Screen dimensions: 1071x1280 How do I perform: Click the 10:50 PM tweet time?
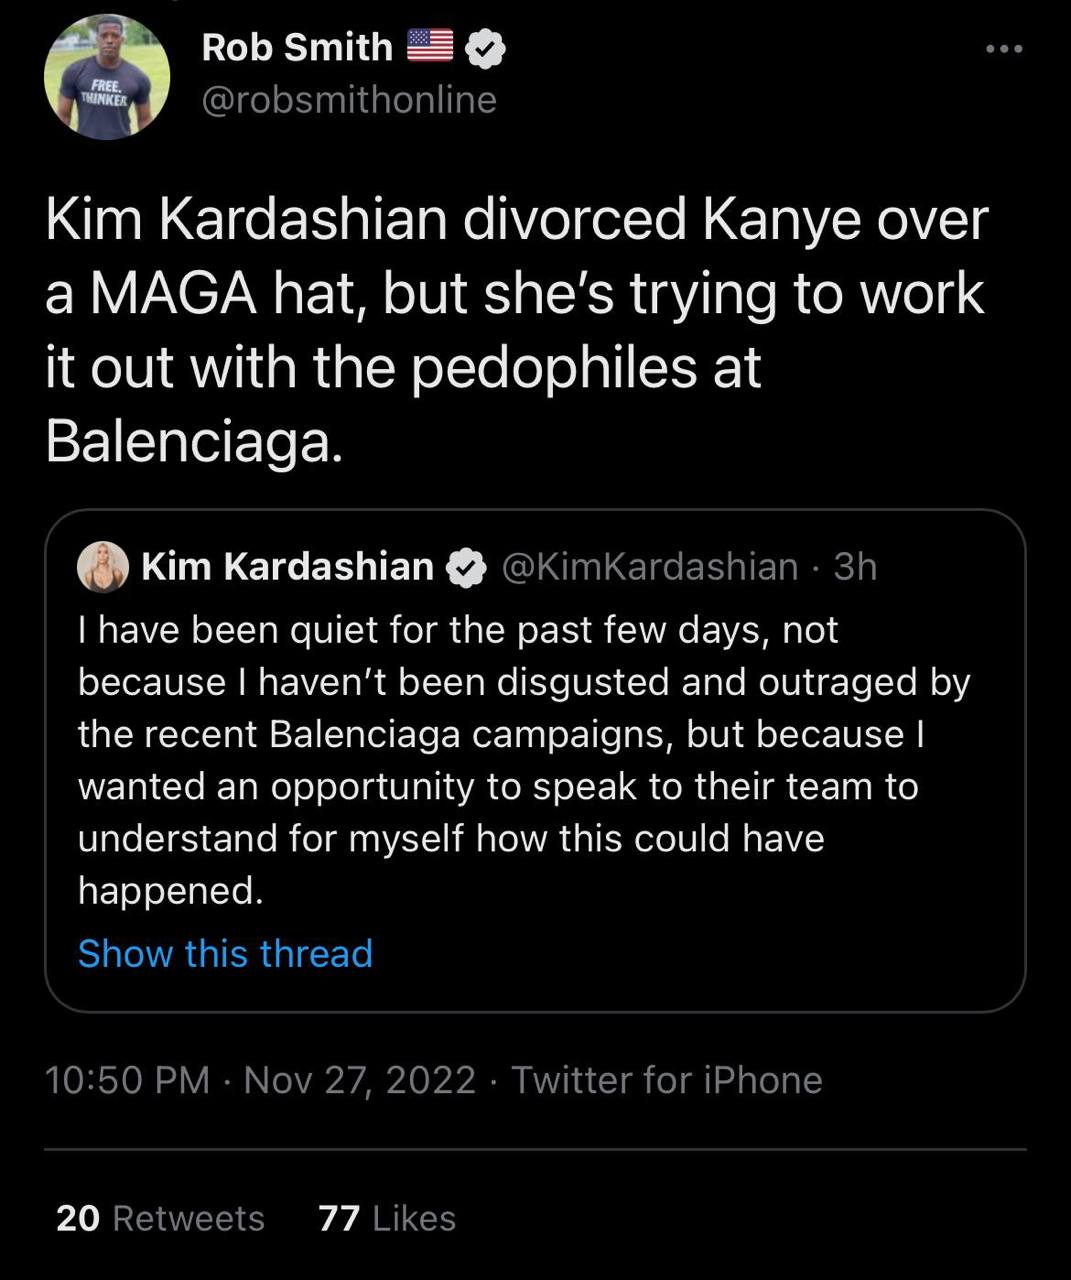(127, 1080)
